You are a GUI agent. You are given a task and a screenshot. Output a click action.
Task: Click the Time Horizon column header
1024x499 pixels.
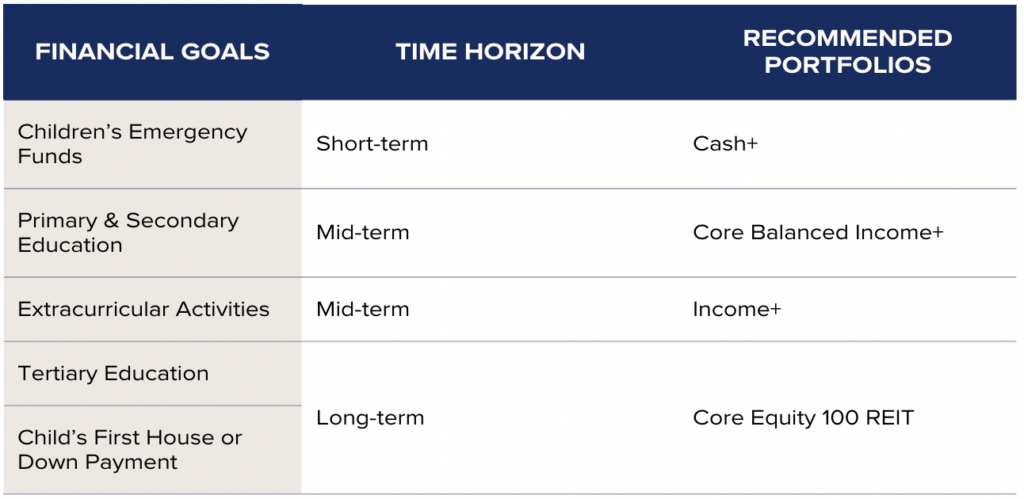point(490,52)
